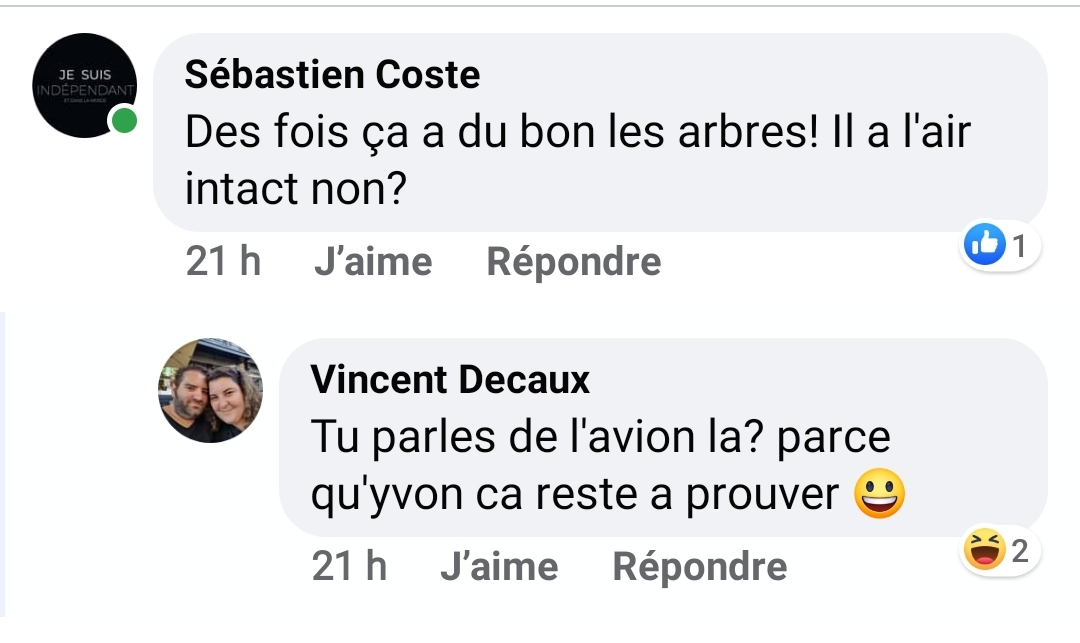Image resolution: width=1080 pixels, height=643 pixels.
Task: Open the 21 h timestamp on Sébastien's comment
Action: pos(223,262)
